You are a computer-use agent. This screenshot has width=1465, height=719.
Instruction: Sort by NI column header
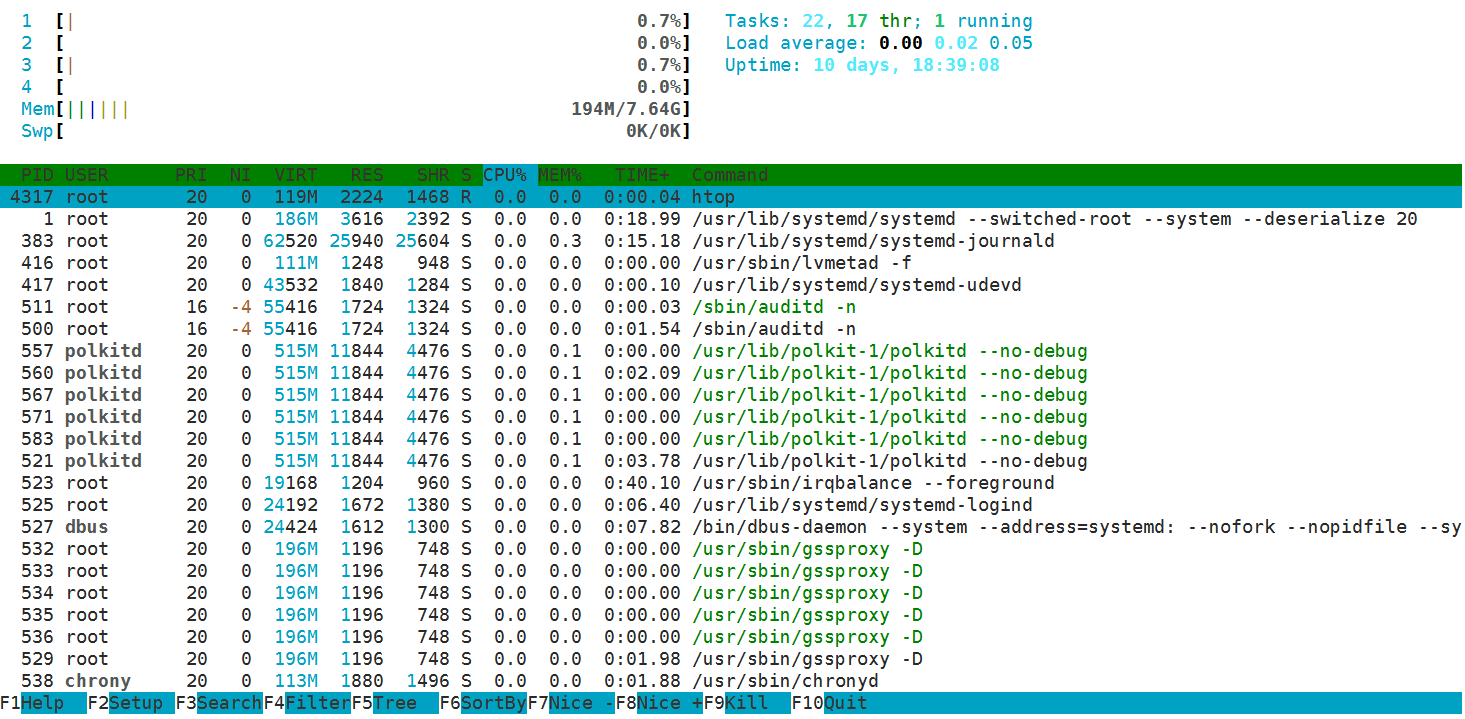(x=240, y=175)
